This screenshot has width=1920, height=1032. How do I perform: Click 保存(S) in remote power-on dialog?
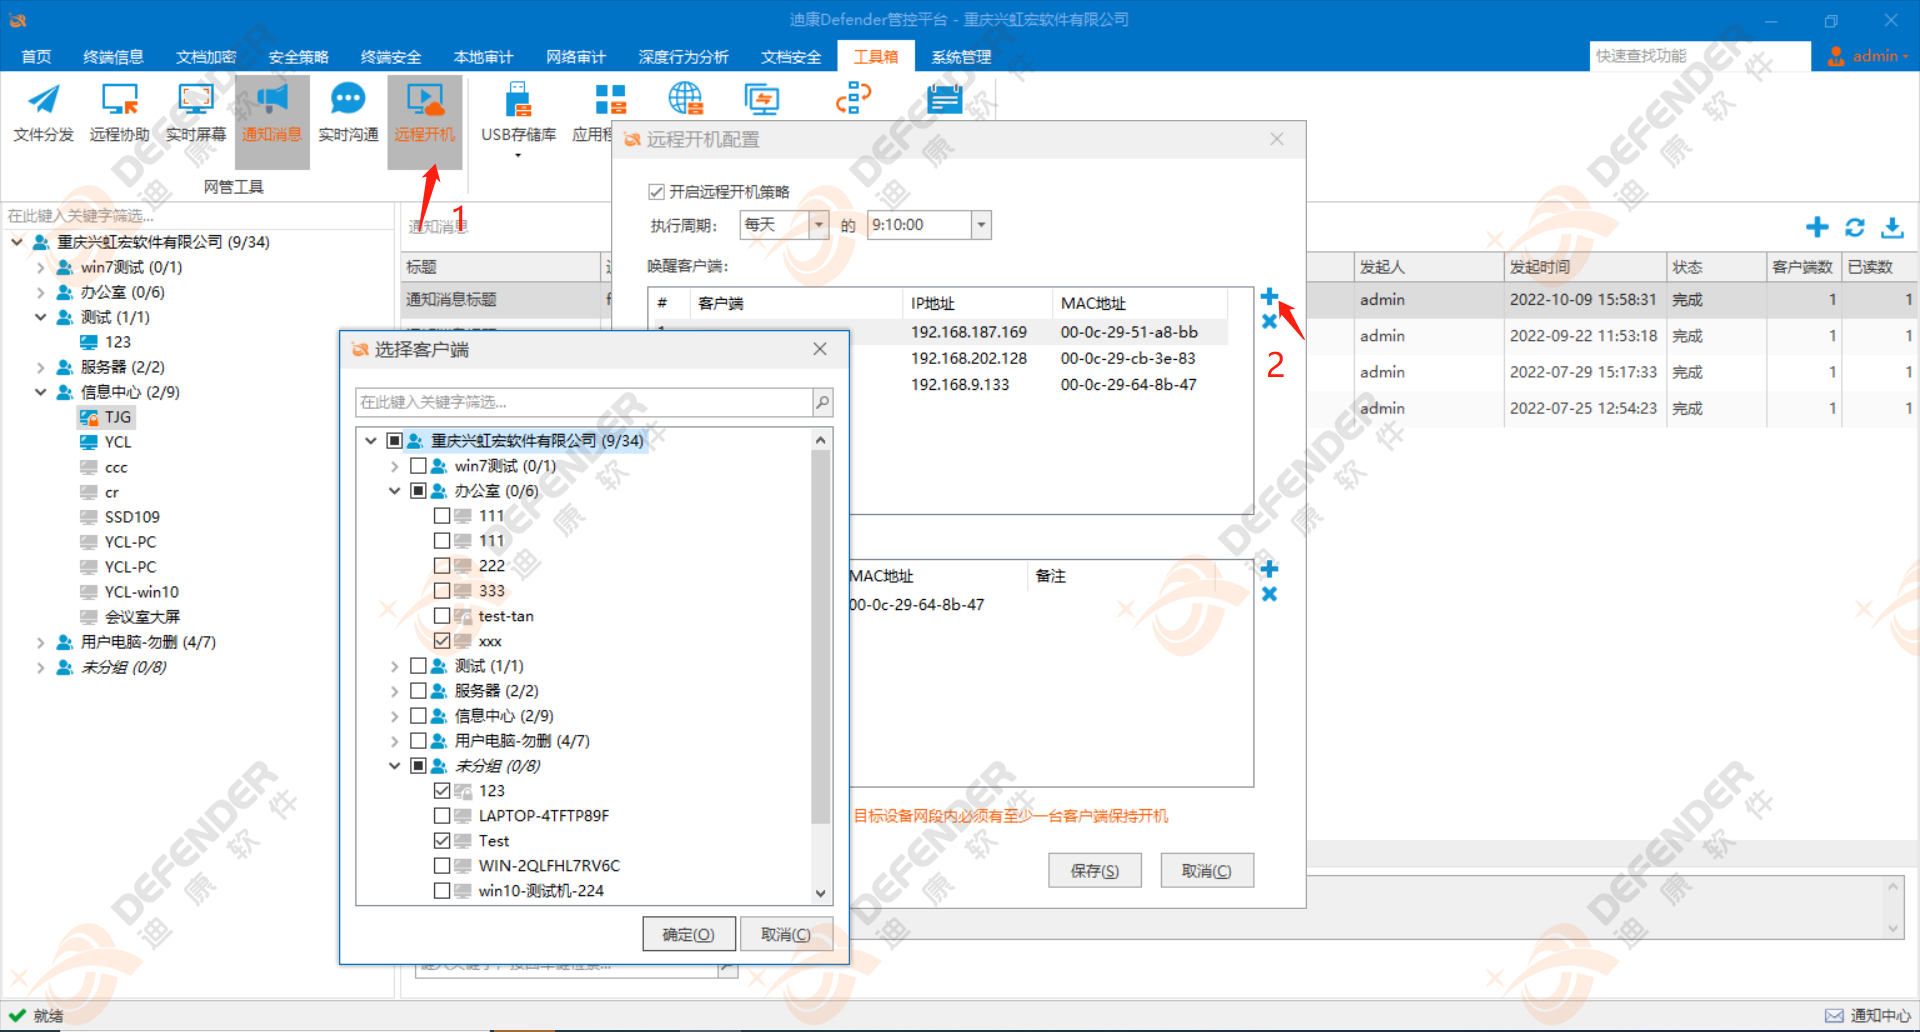(1095, 871)
